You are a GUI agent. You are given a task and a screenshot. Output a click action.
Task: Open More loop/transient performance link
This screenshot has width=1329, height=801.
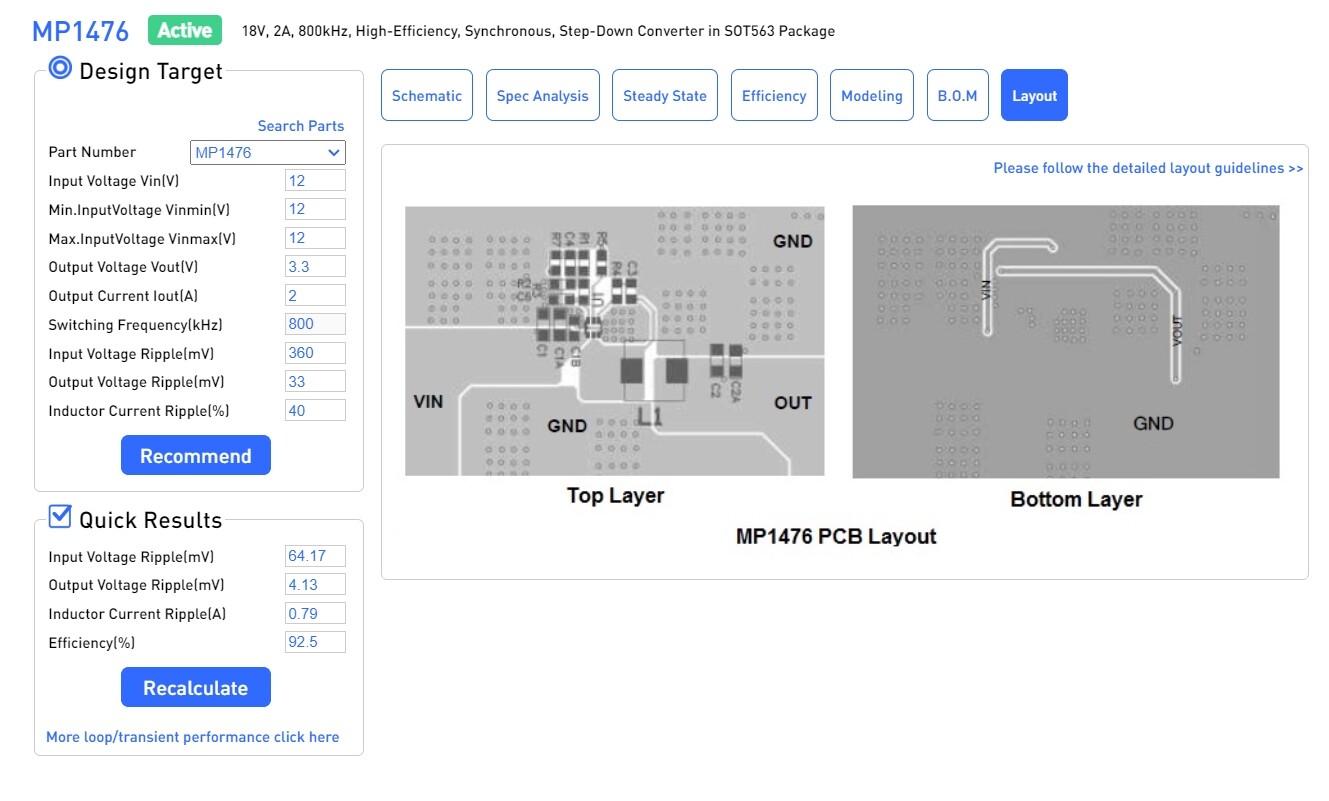(x=193, y=737)
